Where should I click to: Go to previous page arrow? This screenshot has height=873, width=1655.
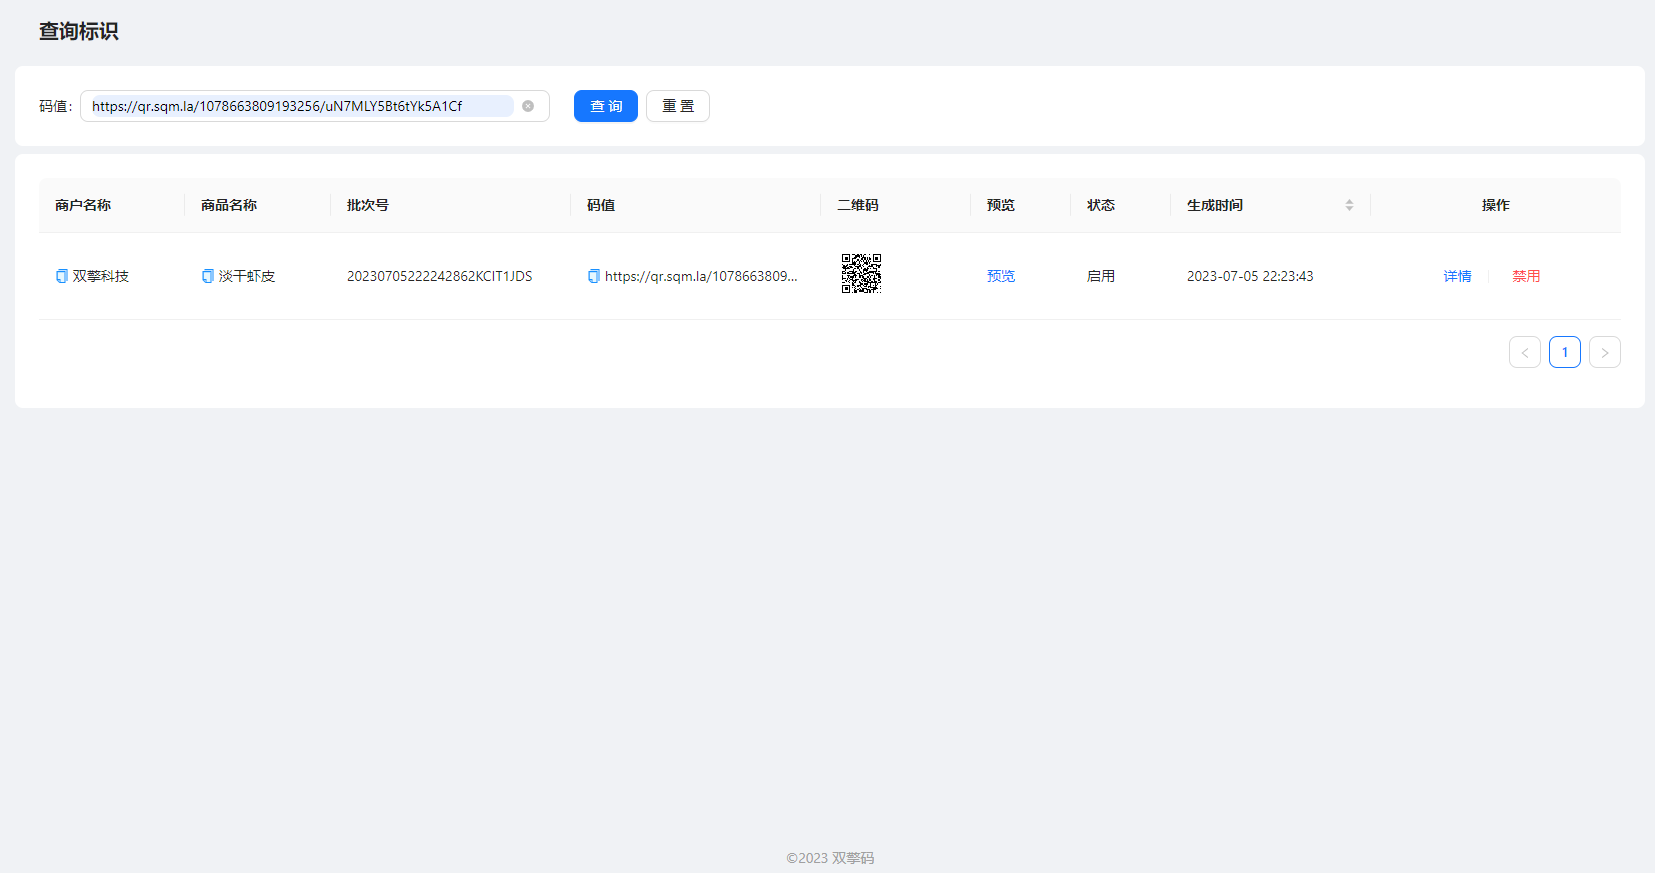(x=1525, y=352)
